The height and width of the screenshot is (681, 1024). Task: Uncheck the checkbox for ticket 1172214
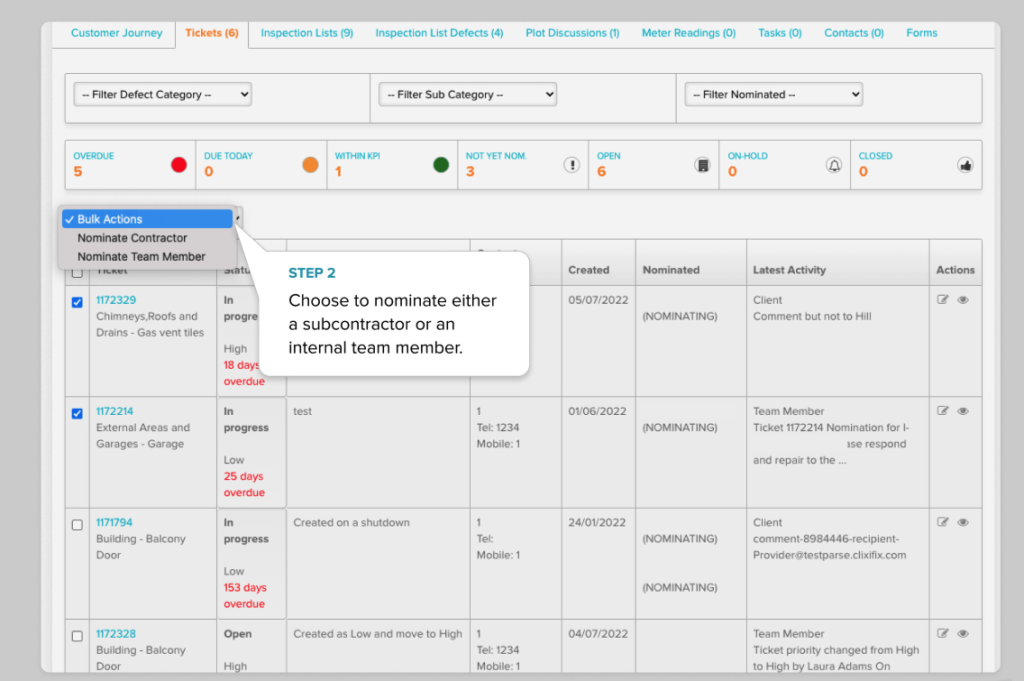click(77, 414)
